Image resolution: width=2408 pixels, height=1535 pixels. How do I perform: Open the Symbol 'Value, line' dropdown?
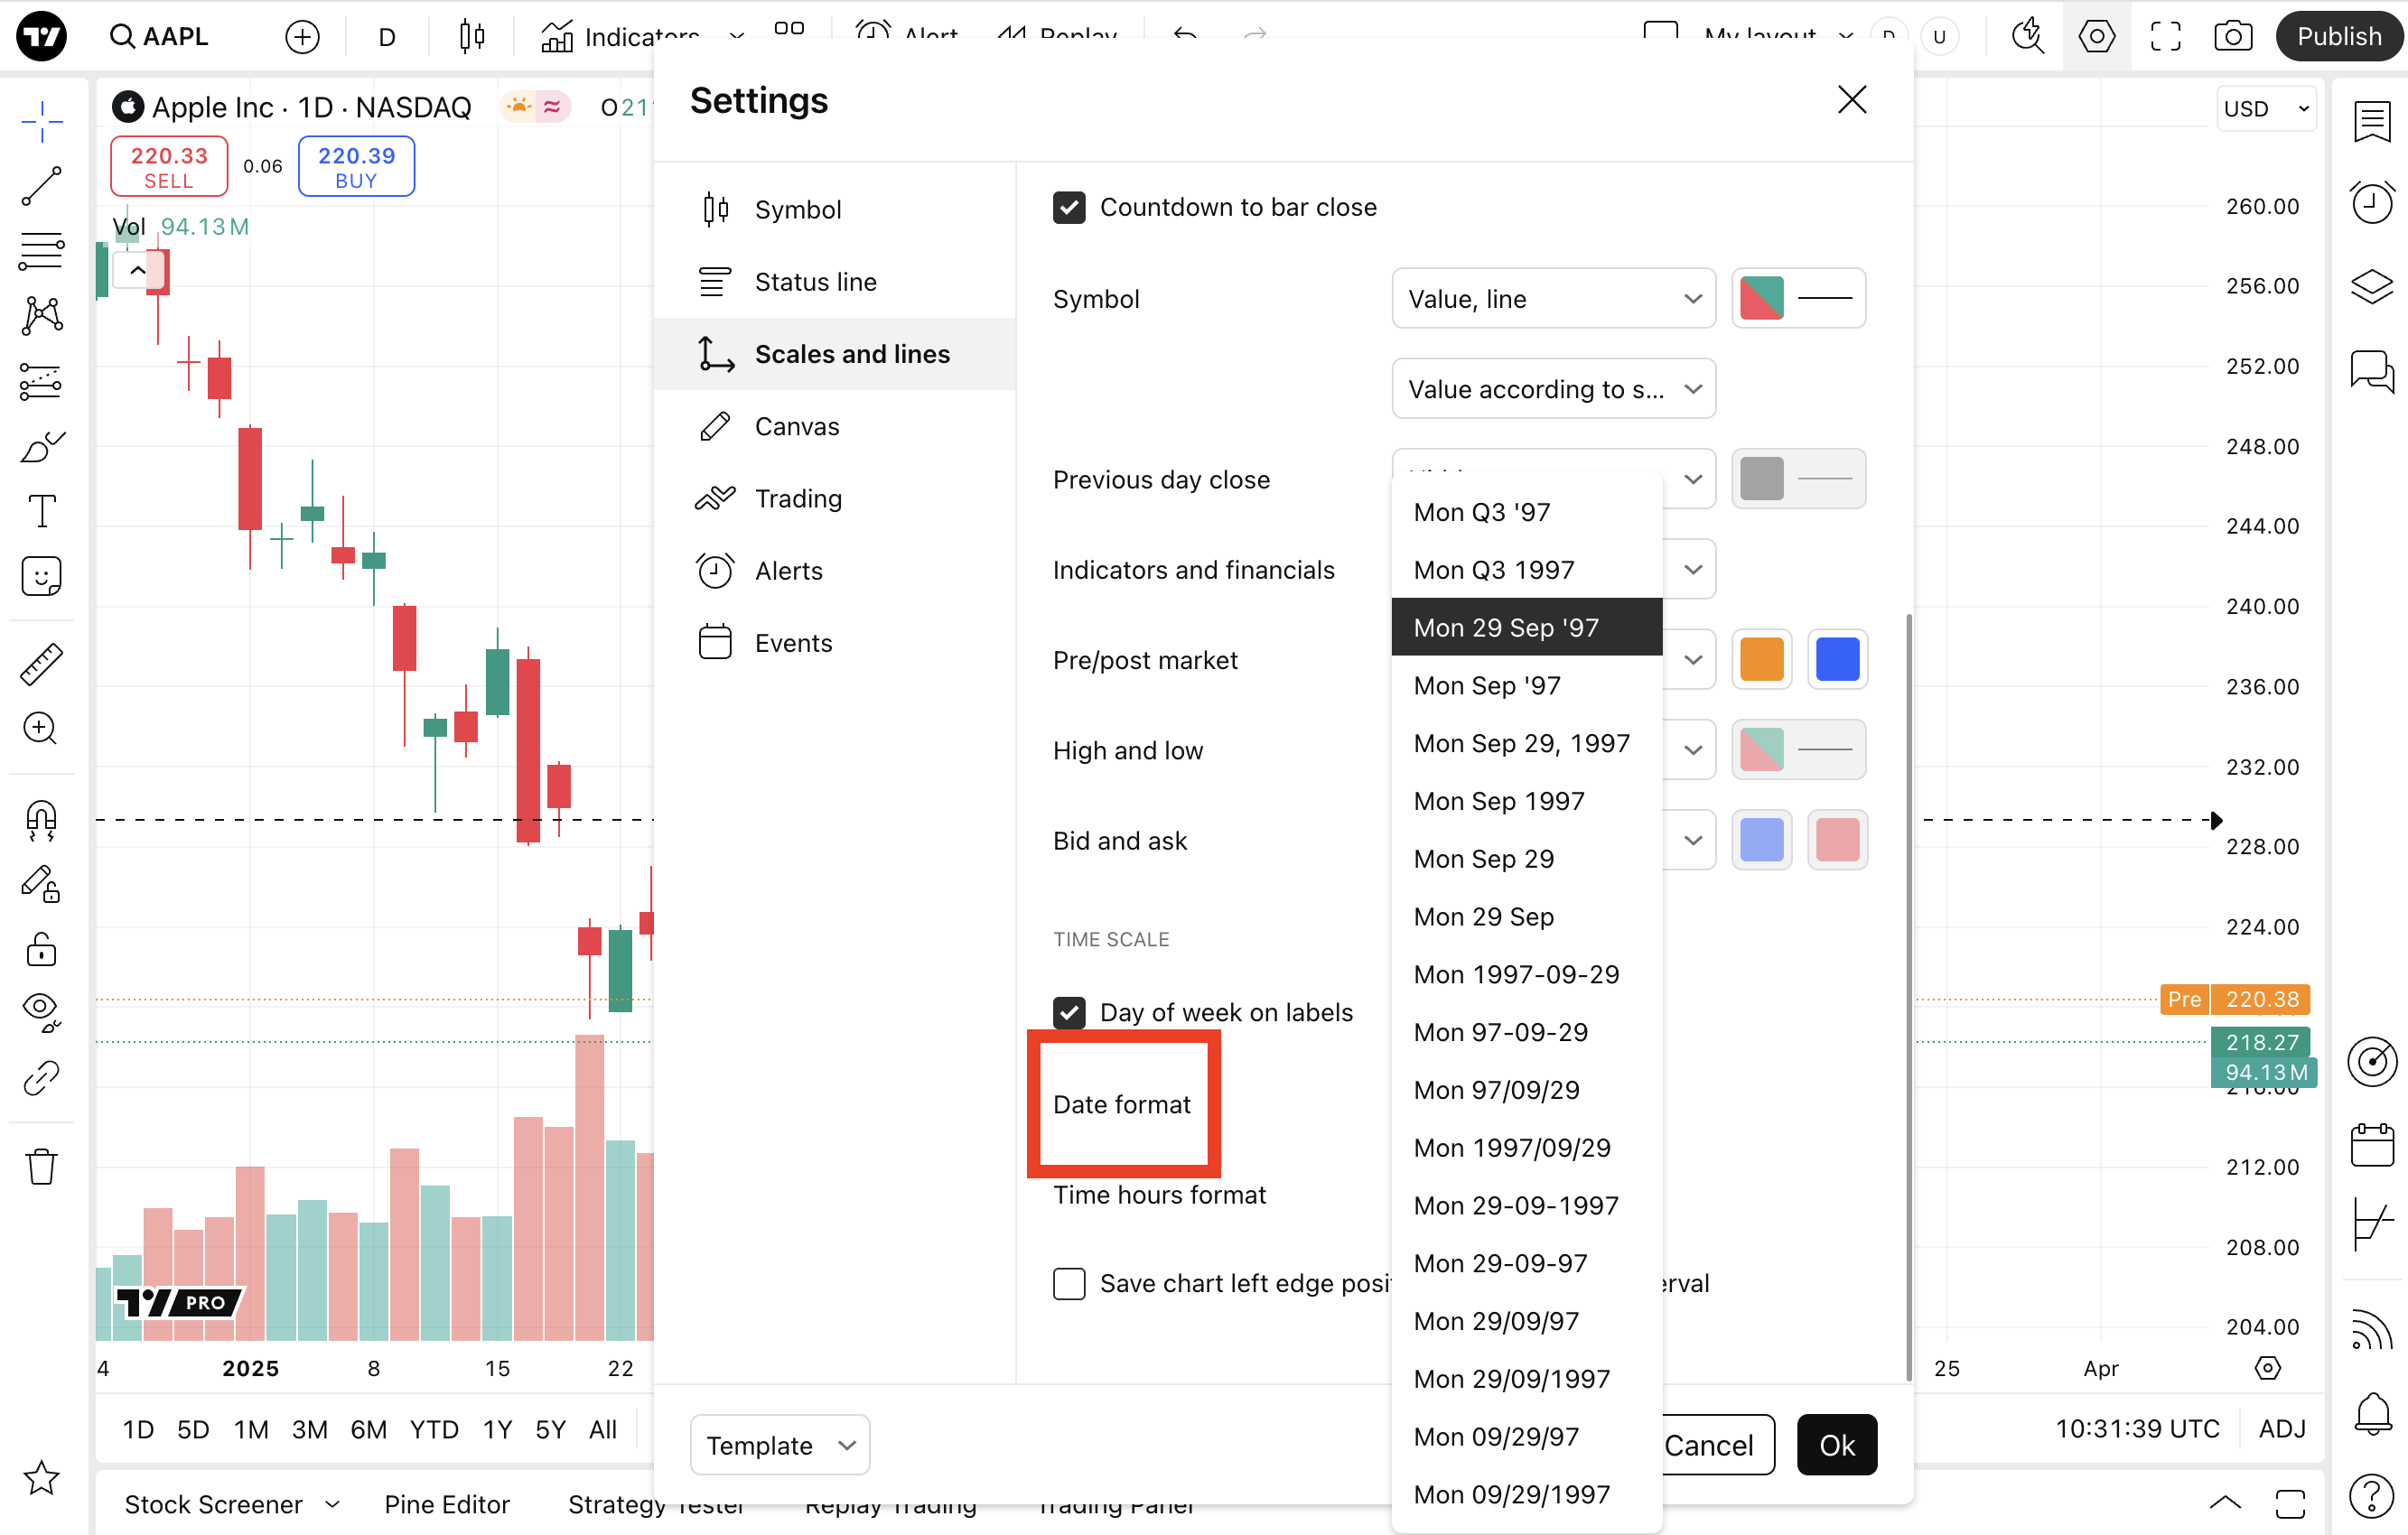(x=1552, y=299)
